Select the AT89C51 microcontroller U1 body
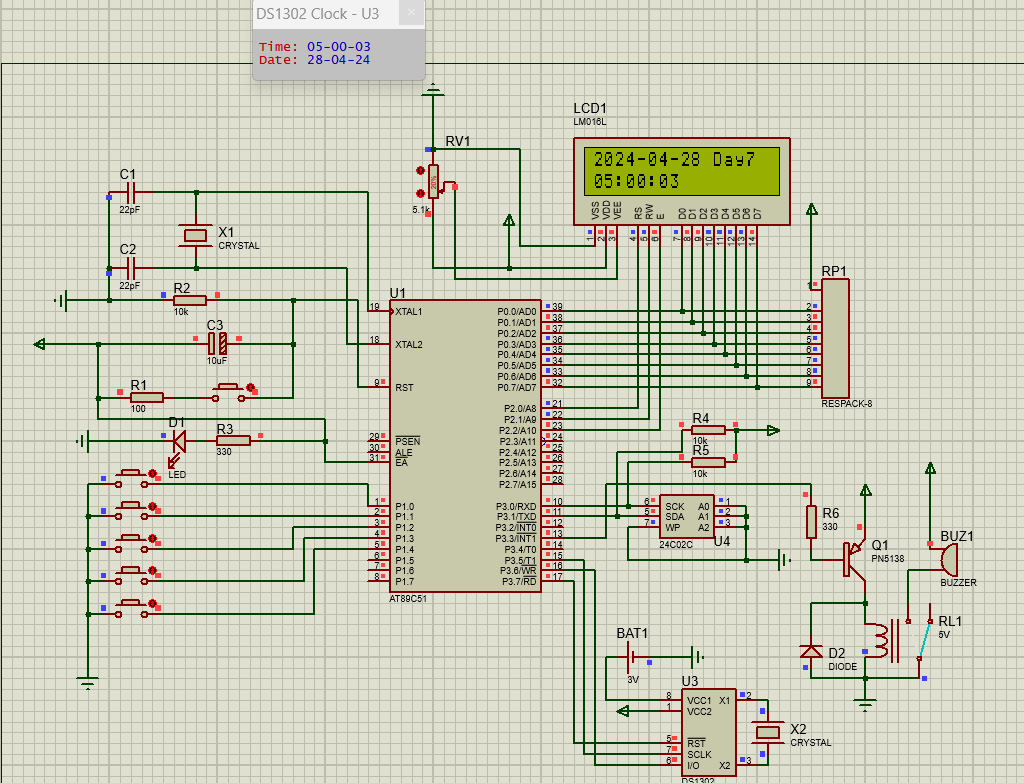Image resolution: width=1024 pixels, height=783 pixels. [x=465, y=446]
